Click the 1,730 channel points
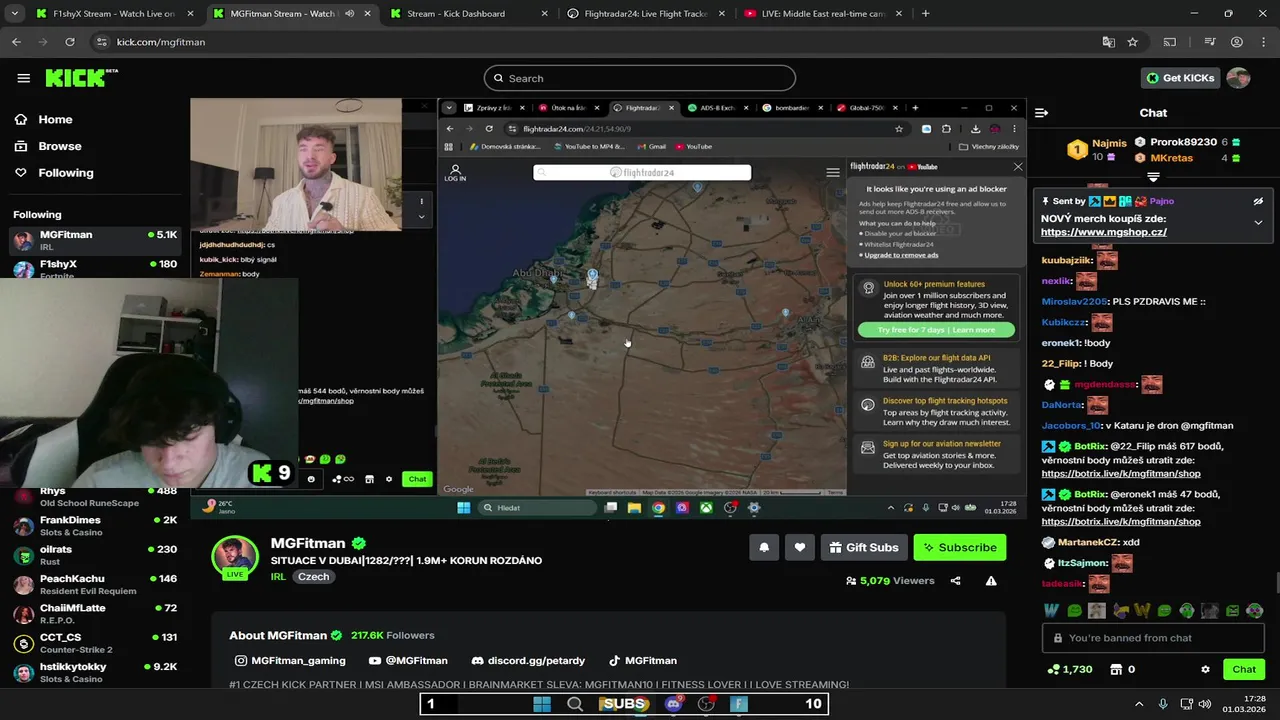The height and width of the screenshot is (720, 1280). coord(1069,669)
